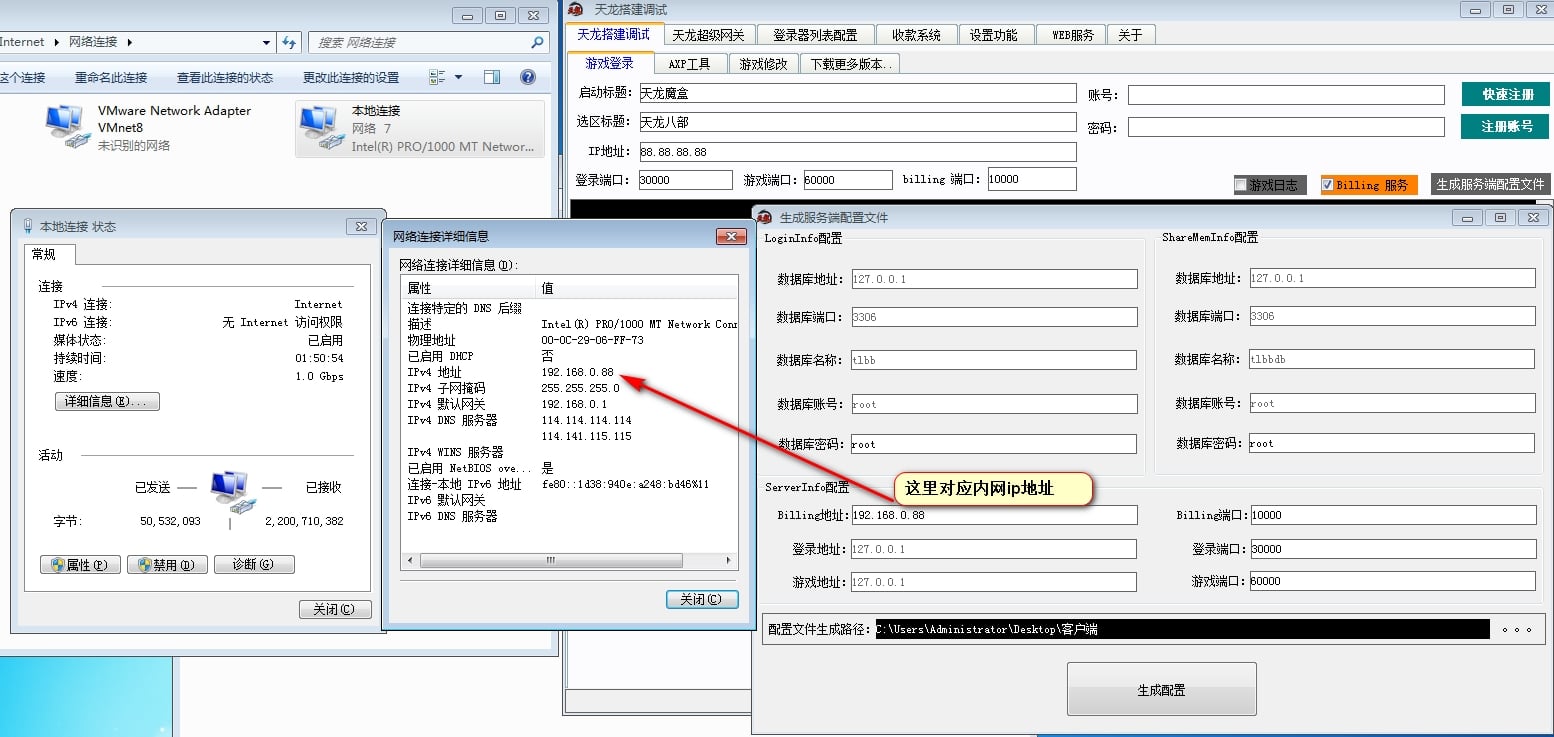Select the VMware Network Adapter VMnet8 icon
Viewport: 1554px width, 737px height.
pyautogui.click(x=68, y=127)
